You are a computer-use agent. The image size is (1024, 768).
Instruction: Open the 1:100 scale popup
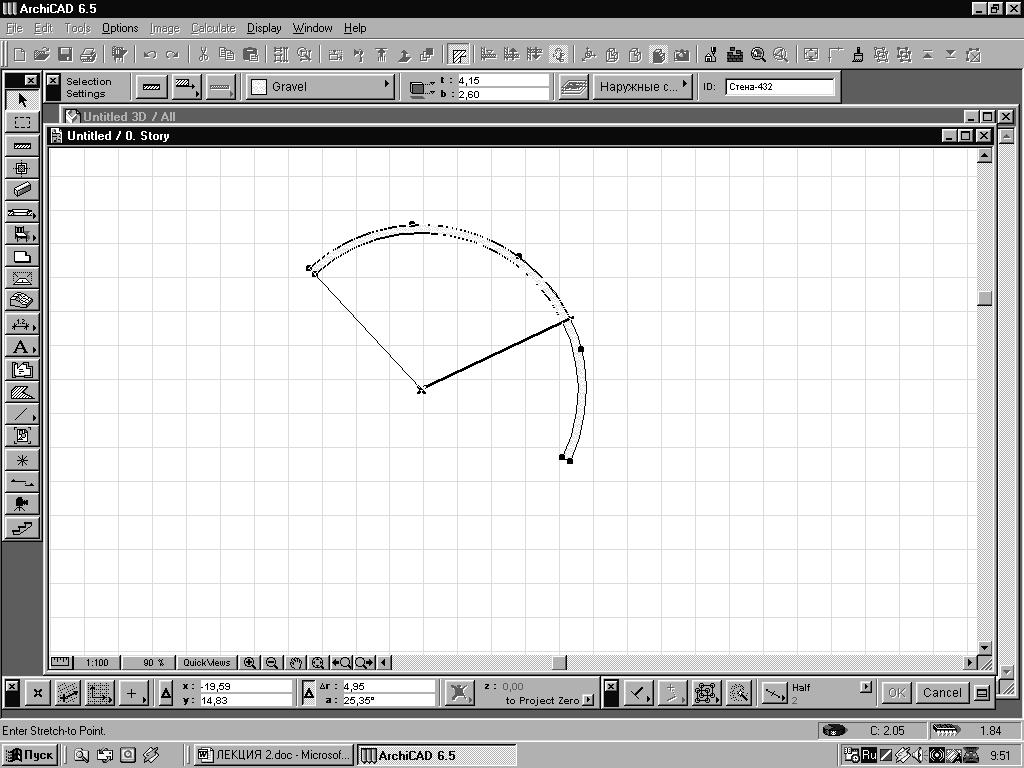tap(97, 662)
